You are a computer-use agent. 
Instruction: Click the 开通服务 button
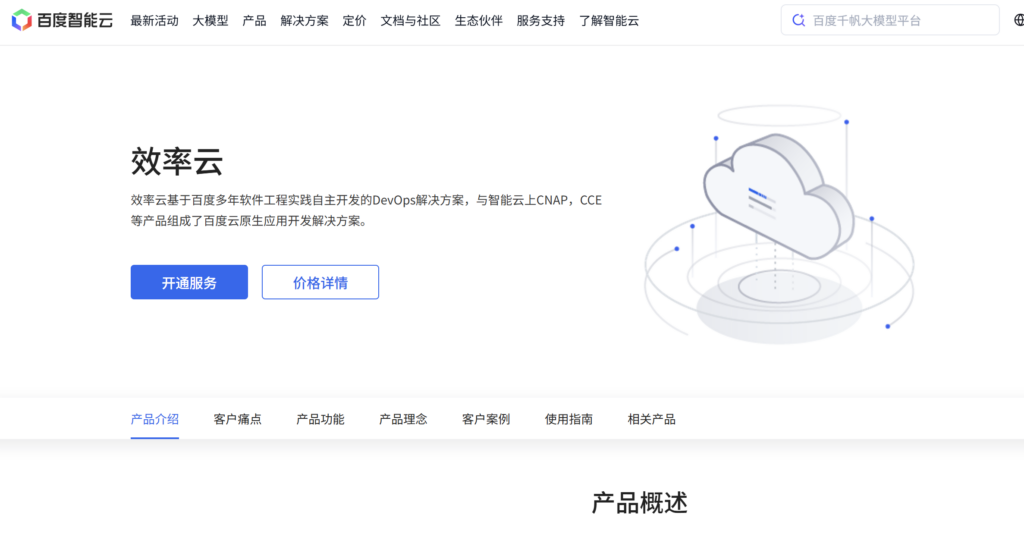tap(189, 282)
